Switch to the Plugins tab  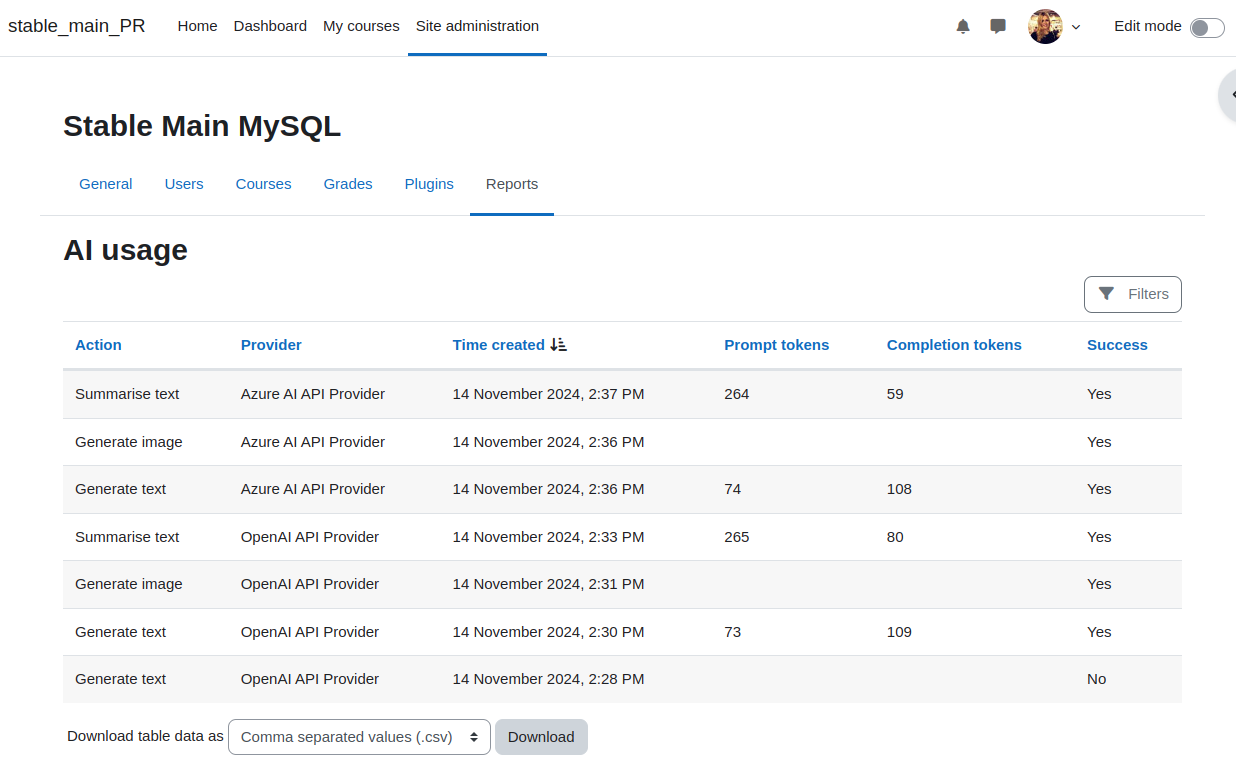(429, 184)
